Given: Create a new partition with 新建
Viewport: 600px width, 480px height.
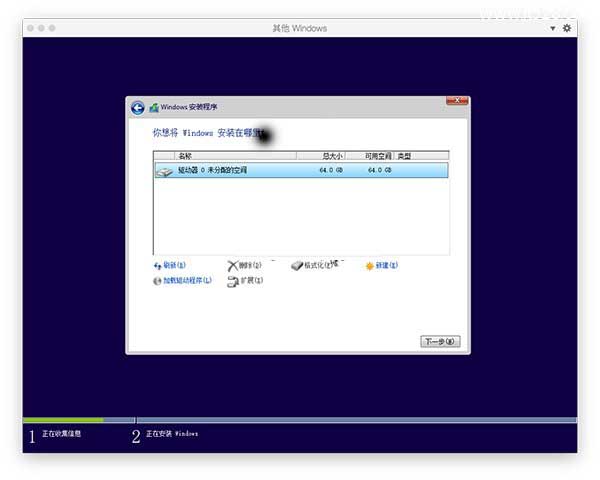Looking at the screenshot, I should 382,265.
